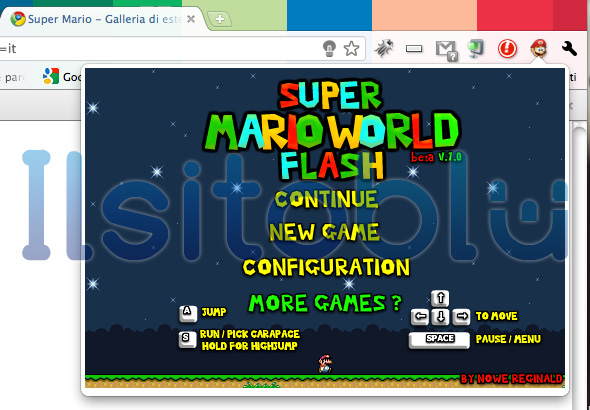Click inside the URL address field

point(158,49)
